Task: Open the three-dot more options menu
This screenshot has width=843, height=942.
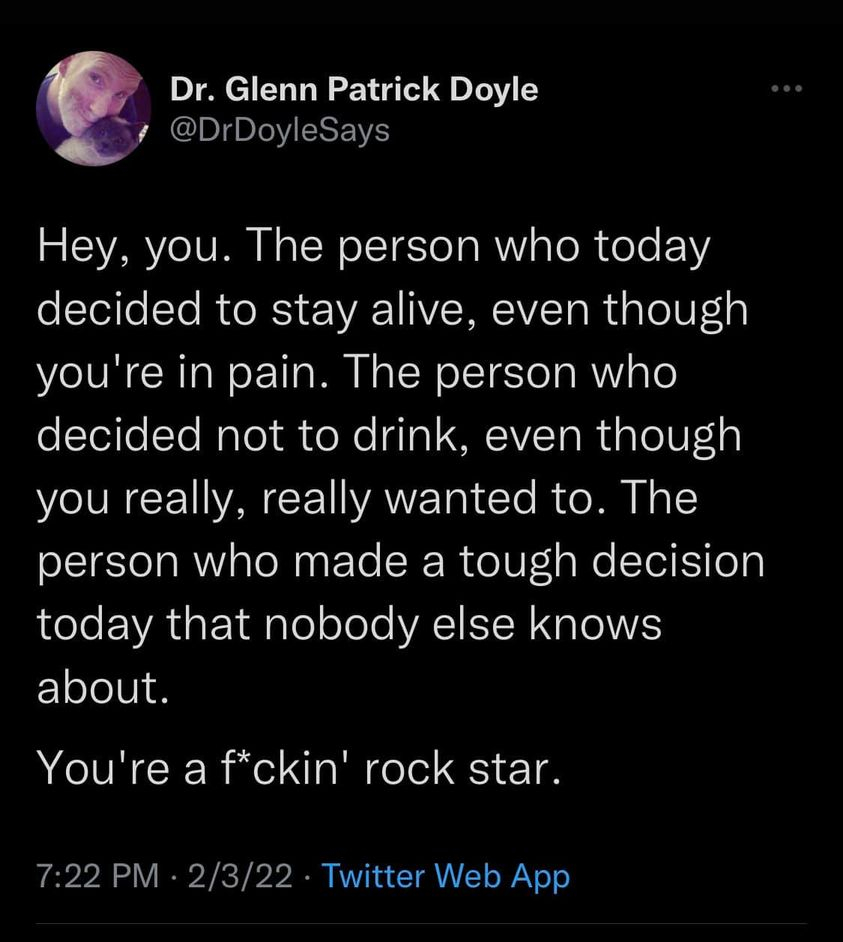Action: click(x=787, y=90)
